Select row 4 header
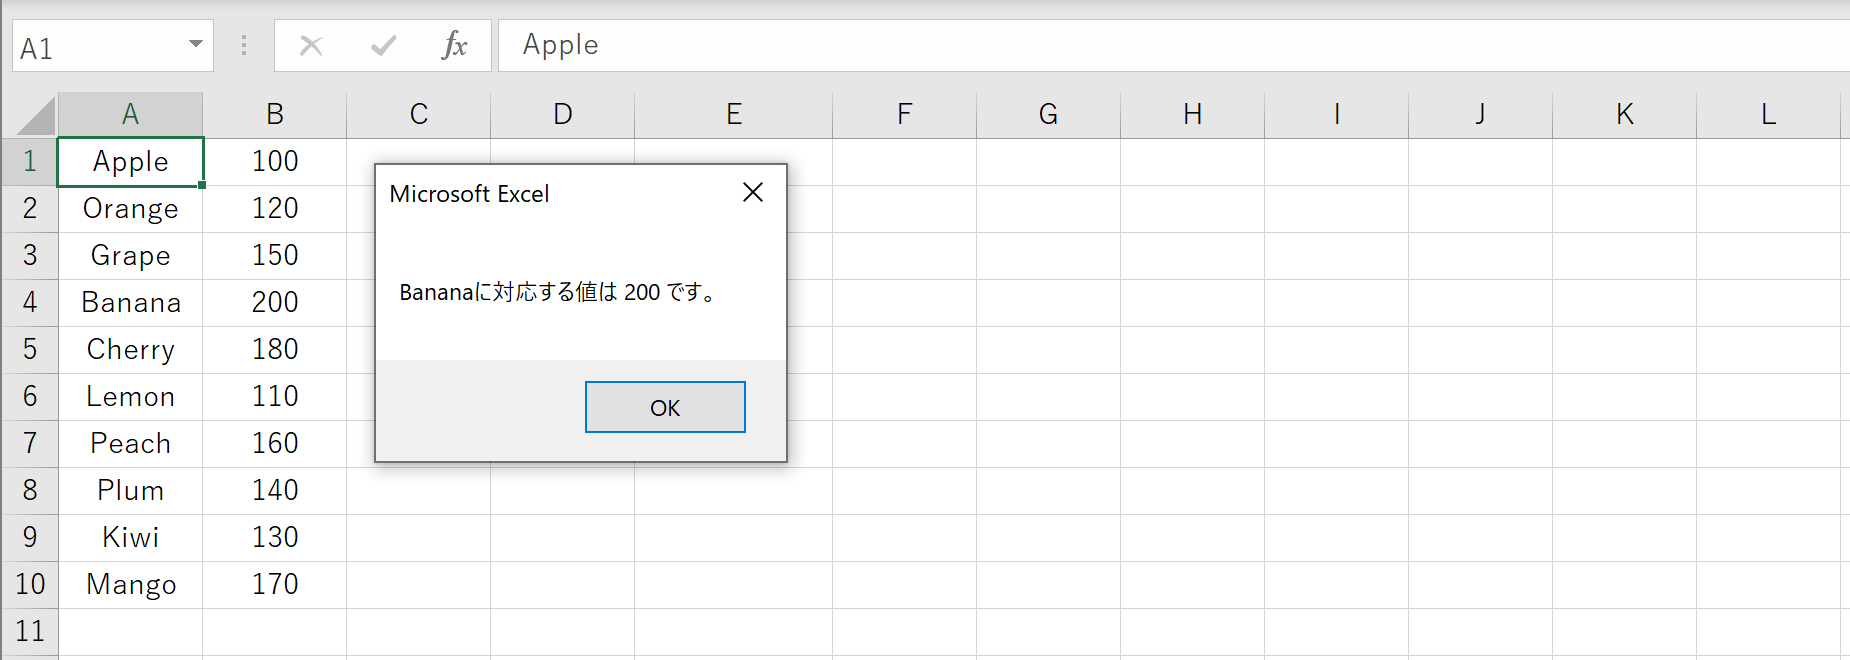This screenshot has height=660, width=1850. (30, 302)
